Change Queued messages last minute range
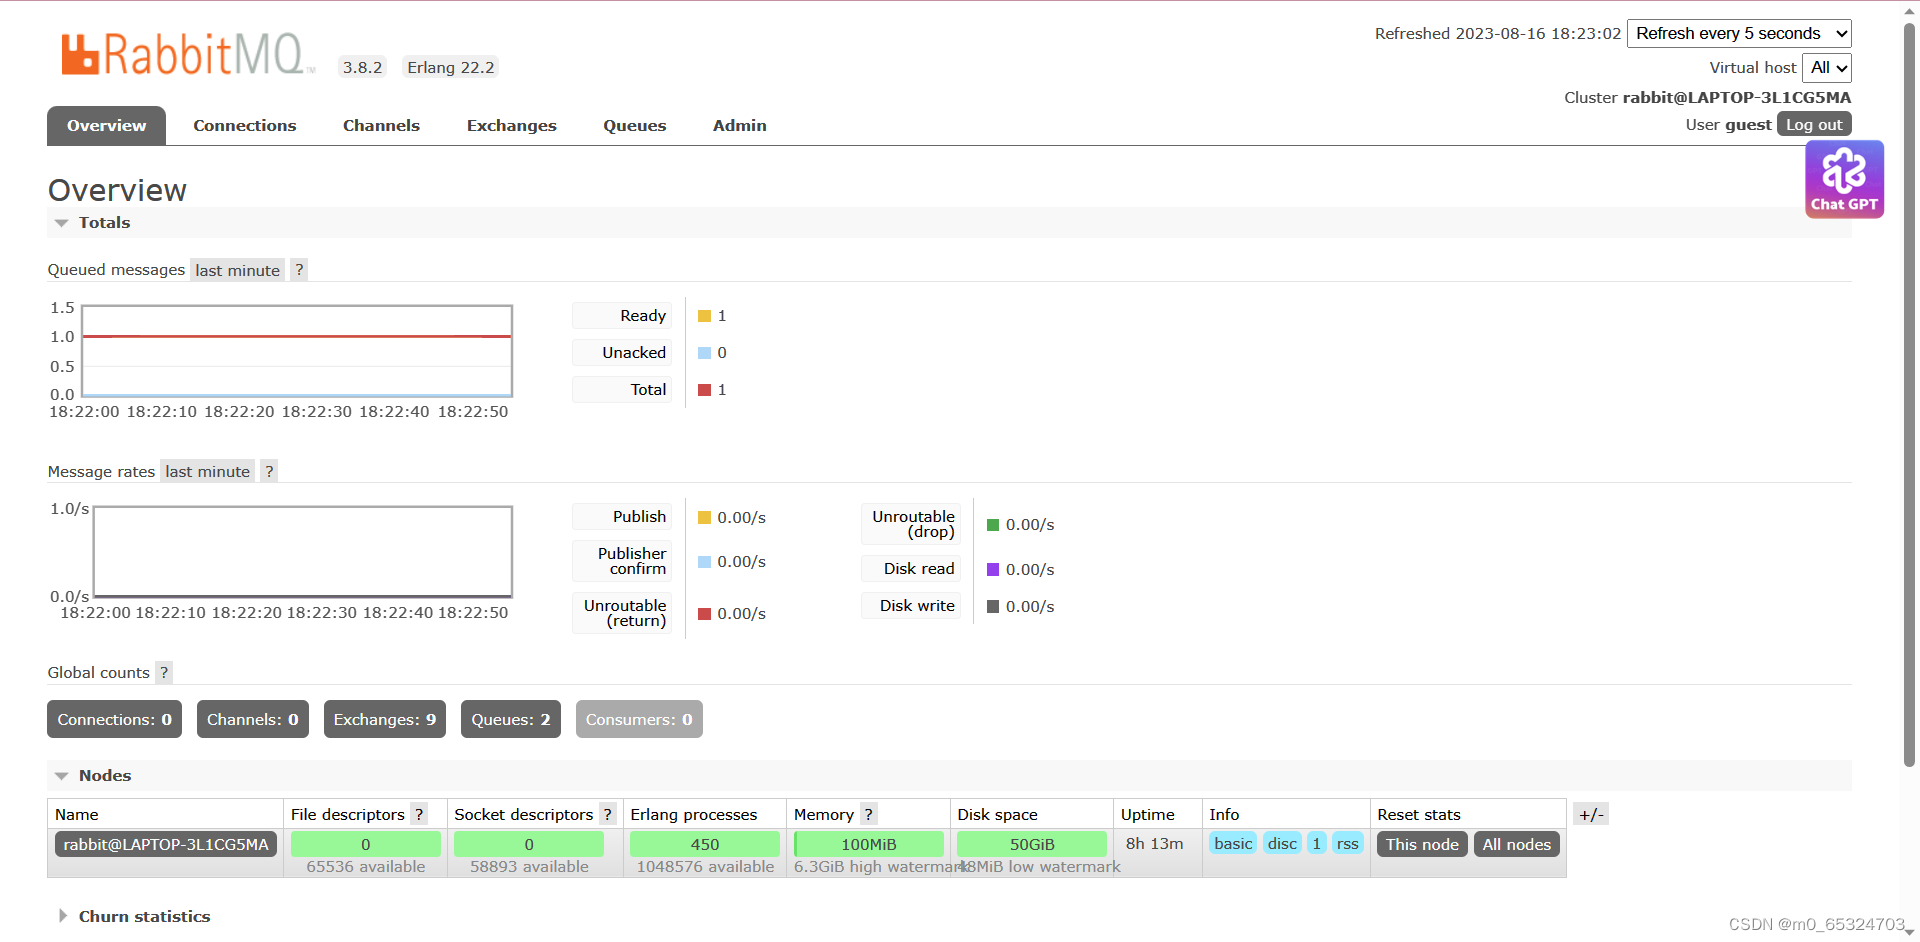The height and width of the screenshot is (942, 1920). coord(237,270)
